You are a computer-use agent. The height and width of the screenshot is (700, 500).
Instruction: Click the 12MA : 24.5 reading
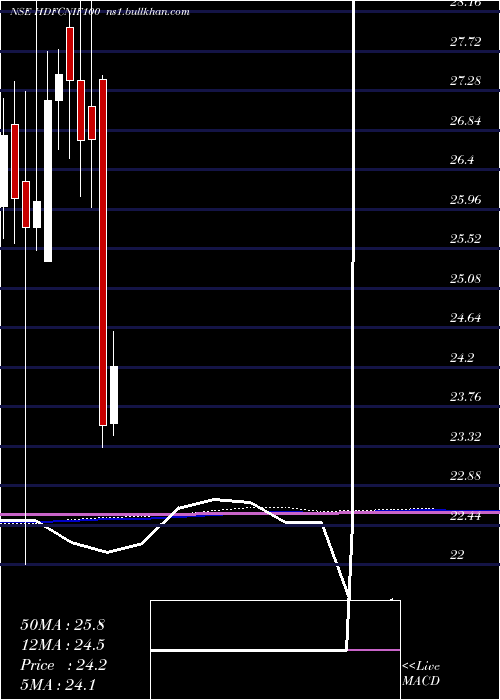tap(63, 645)
